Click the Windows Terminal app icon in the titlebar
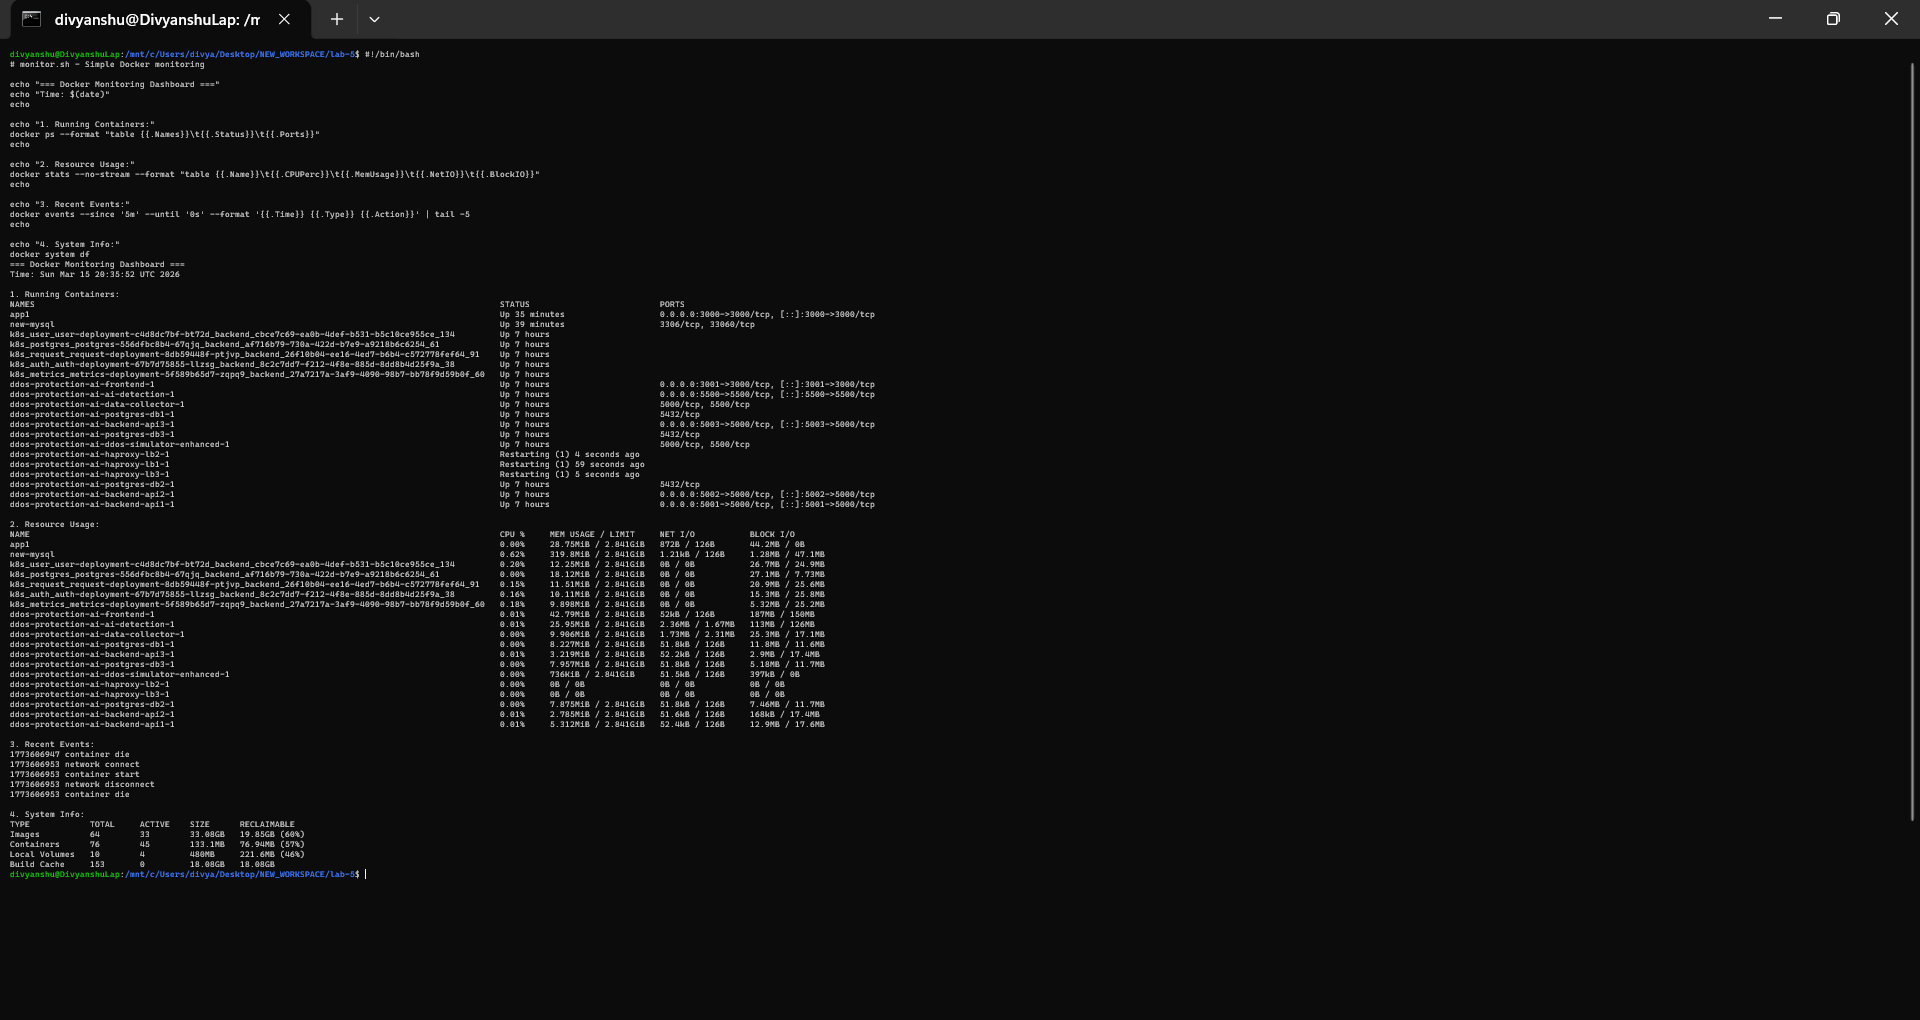The width and height of the screenshot is (1920, 1020). [31, 18]
